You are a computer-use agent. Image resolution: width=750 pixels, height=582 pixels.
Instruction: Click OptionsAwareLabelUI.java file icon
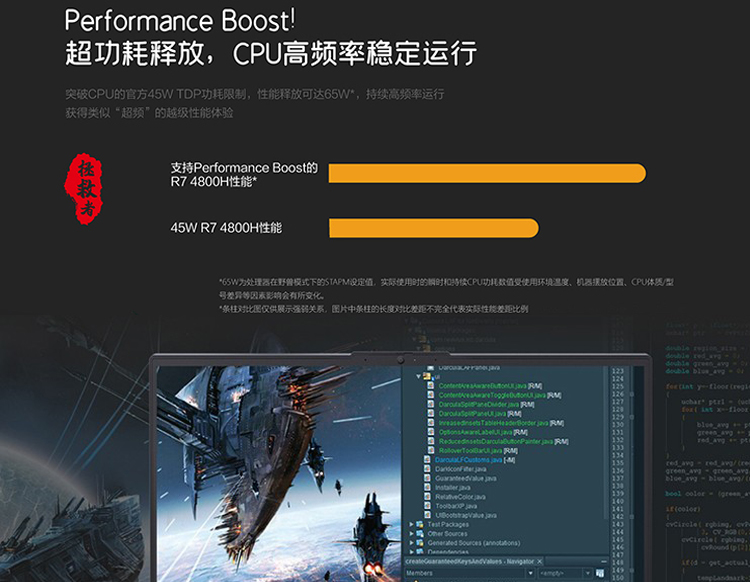[x=430, y=432]
